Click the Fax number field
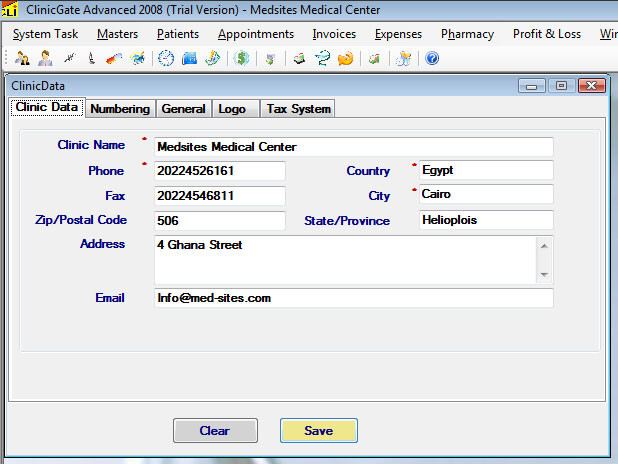This screenshot has width=618, height=464. 220,196
